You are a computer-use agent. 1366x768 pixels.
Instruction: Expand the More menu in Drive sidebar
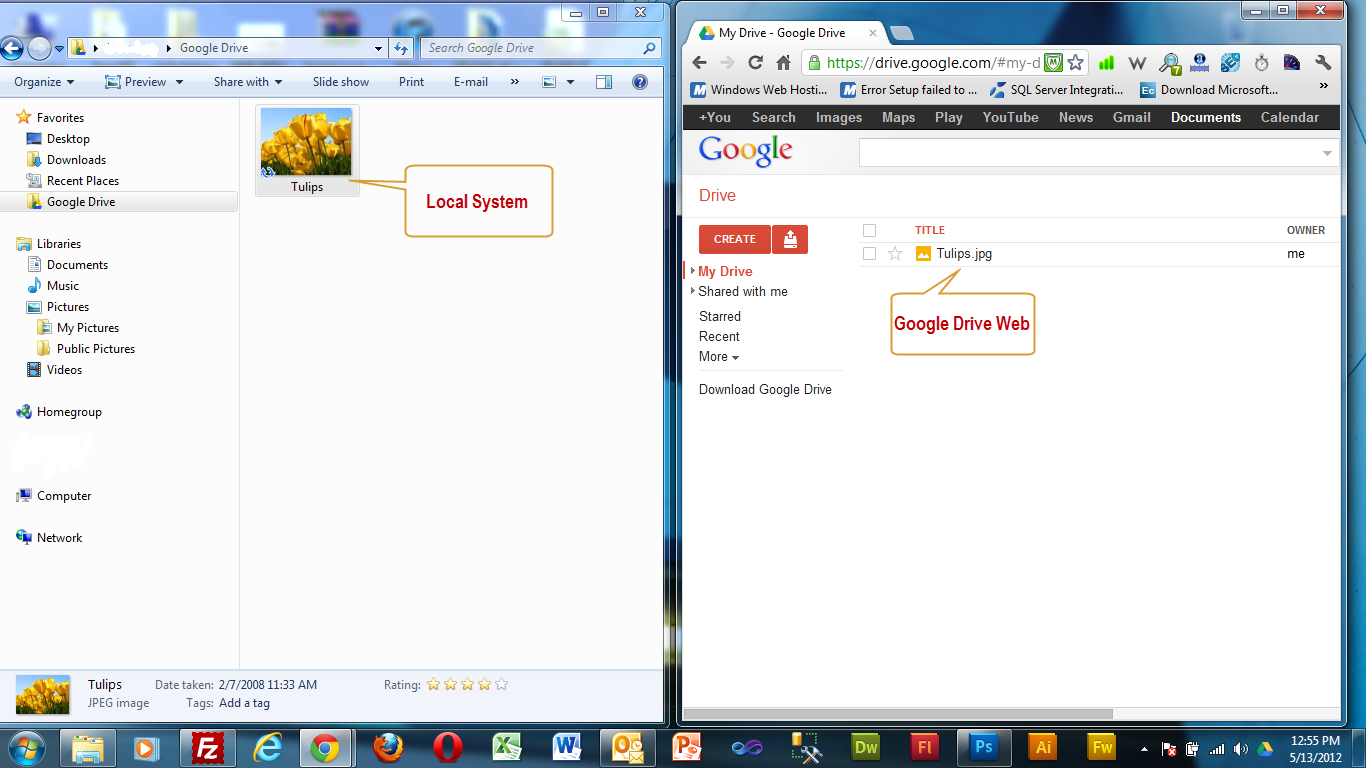[x=719, y=357]
